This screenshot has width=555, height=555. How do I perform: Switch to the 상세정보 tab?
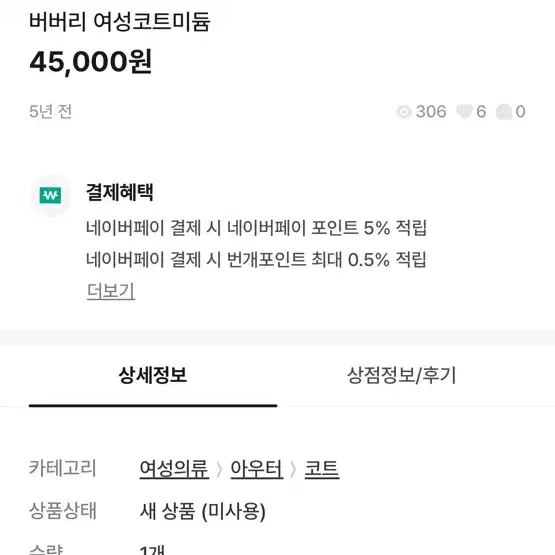(153, 375)
